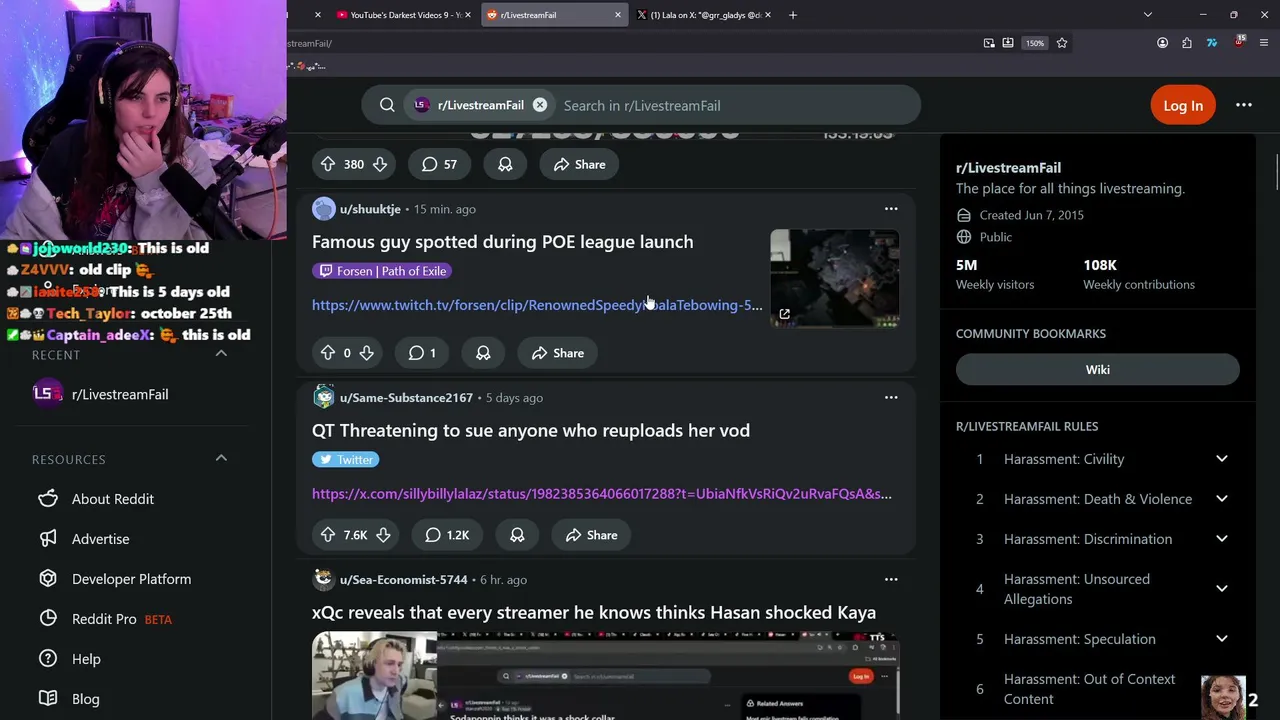Viewport: 1280px width, 720px height.
Task: Open the list all tabs dropdown
Action: (1148, 15)
